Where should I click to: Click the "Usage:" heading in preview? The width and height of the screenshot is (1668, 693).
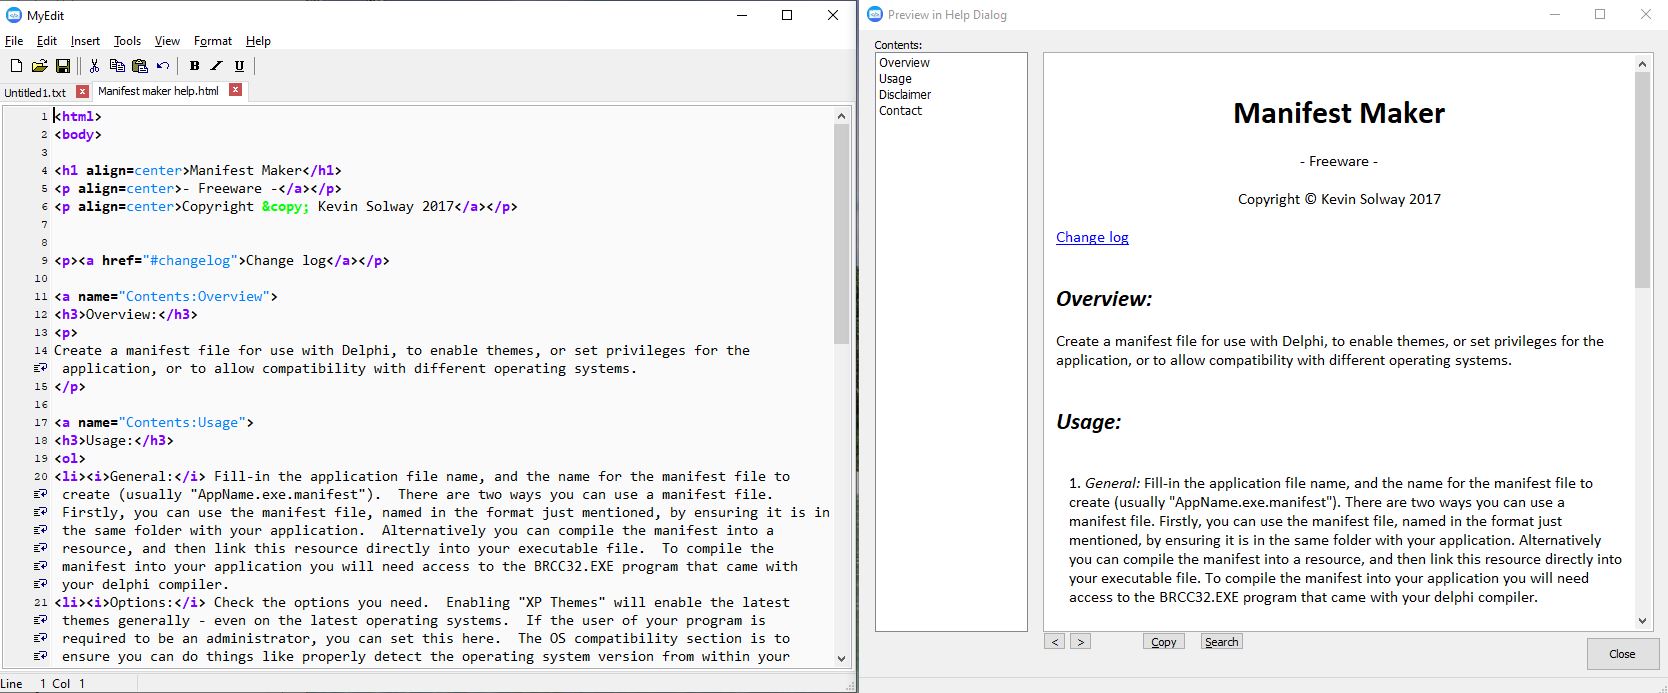(1088, 422)
